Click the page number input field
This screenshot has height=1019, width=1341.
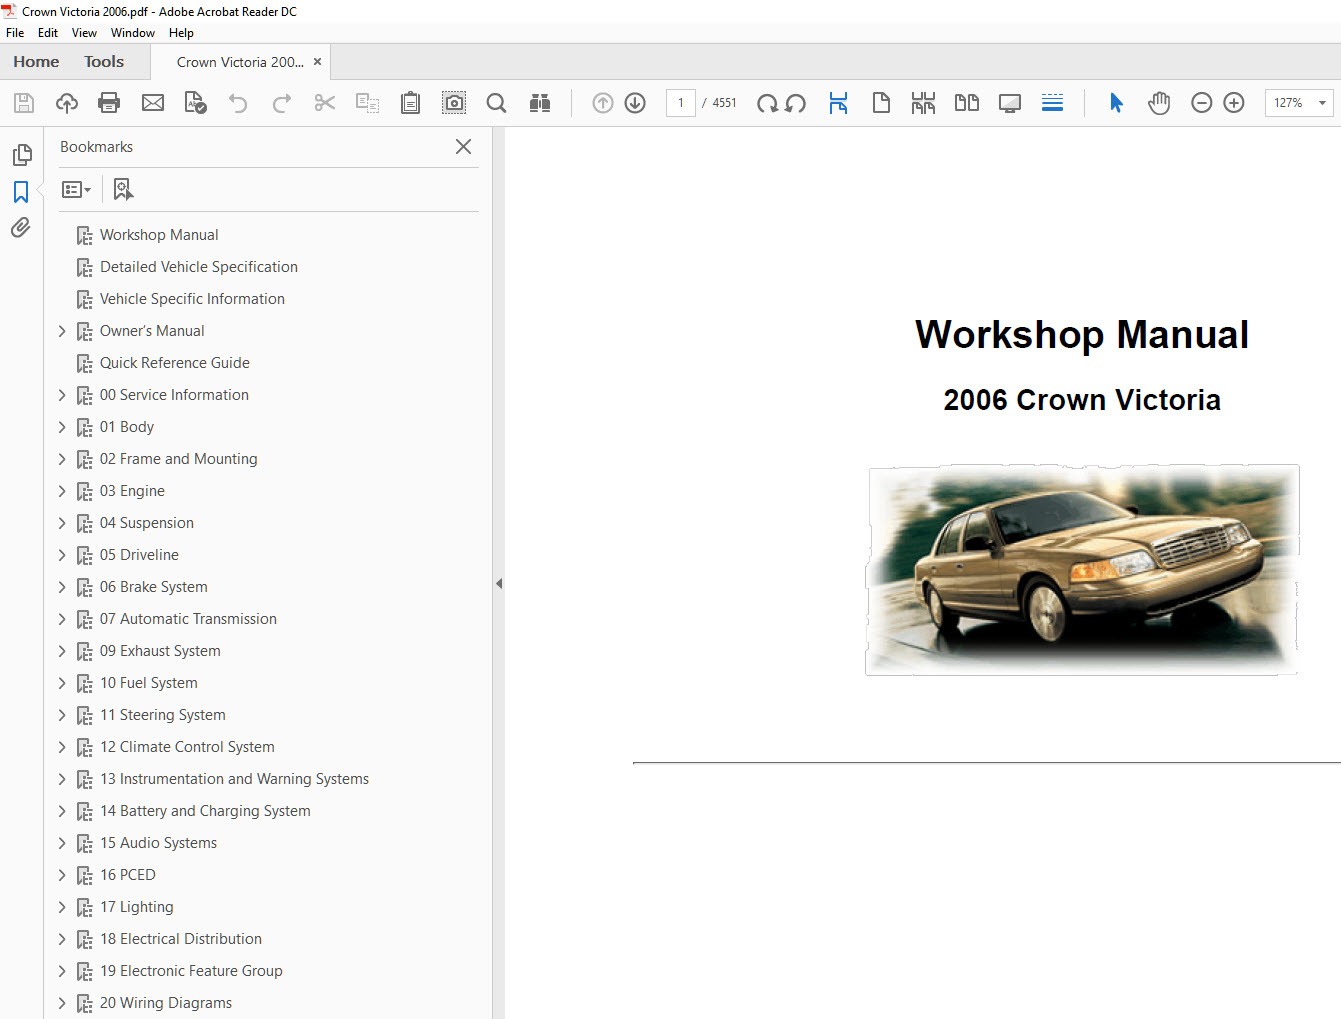click(x=681, y=103)
